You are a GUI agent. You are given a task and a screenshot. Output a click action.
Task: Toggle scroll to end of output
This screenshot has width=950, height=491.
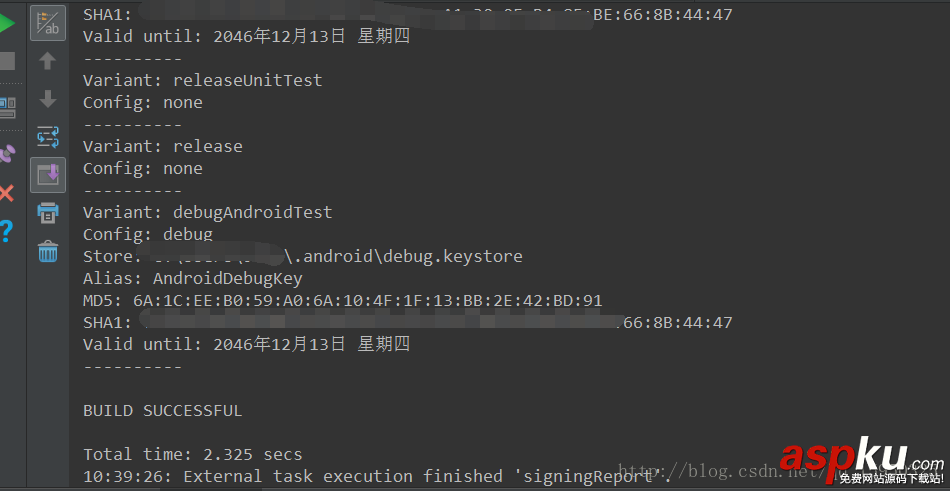point(48,175)
